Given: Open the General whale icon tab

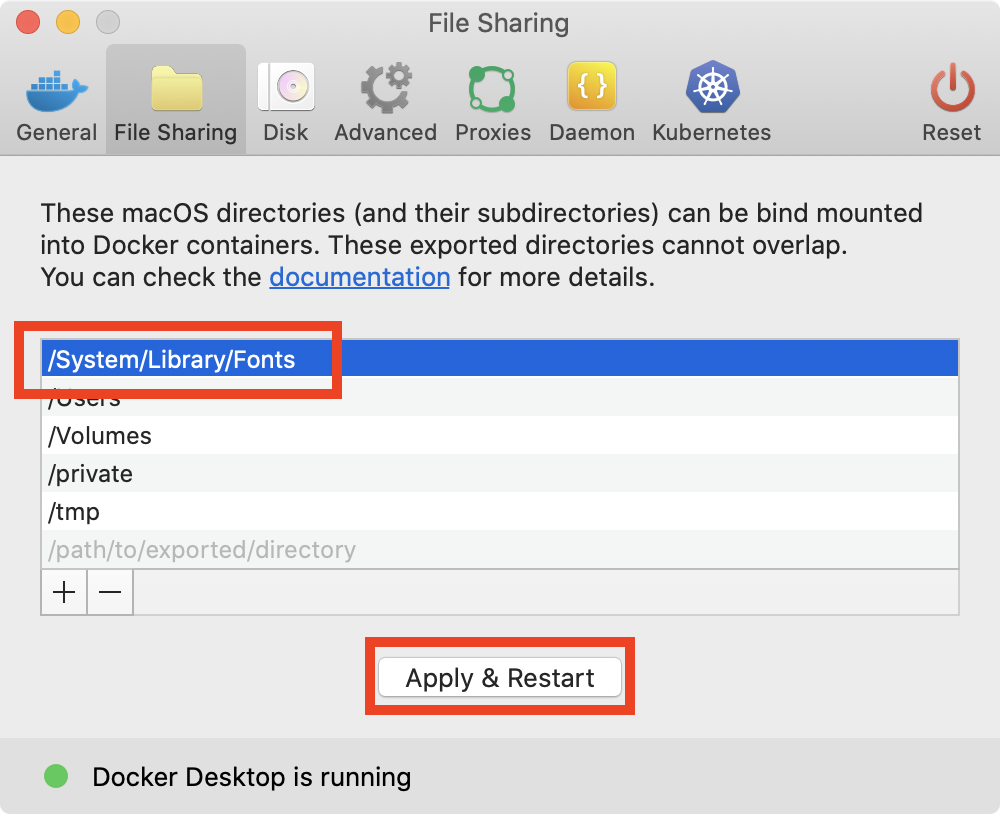Looking at the screenshot, I should [56, 91].
